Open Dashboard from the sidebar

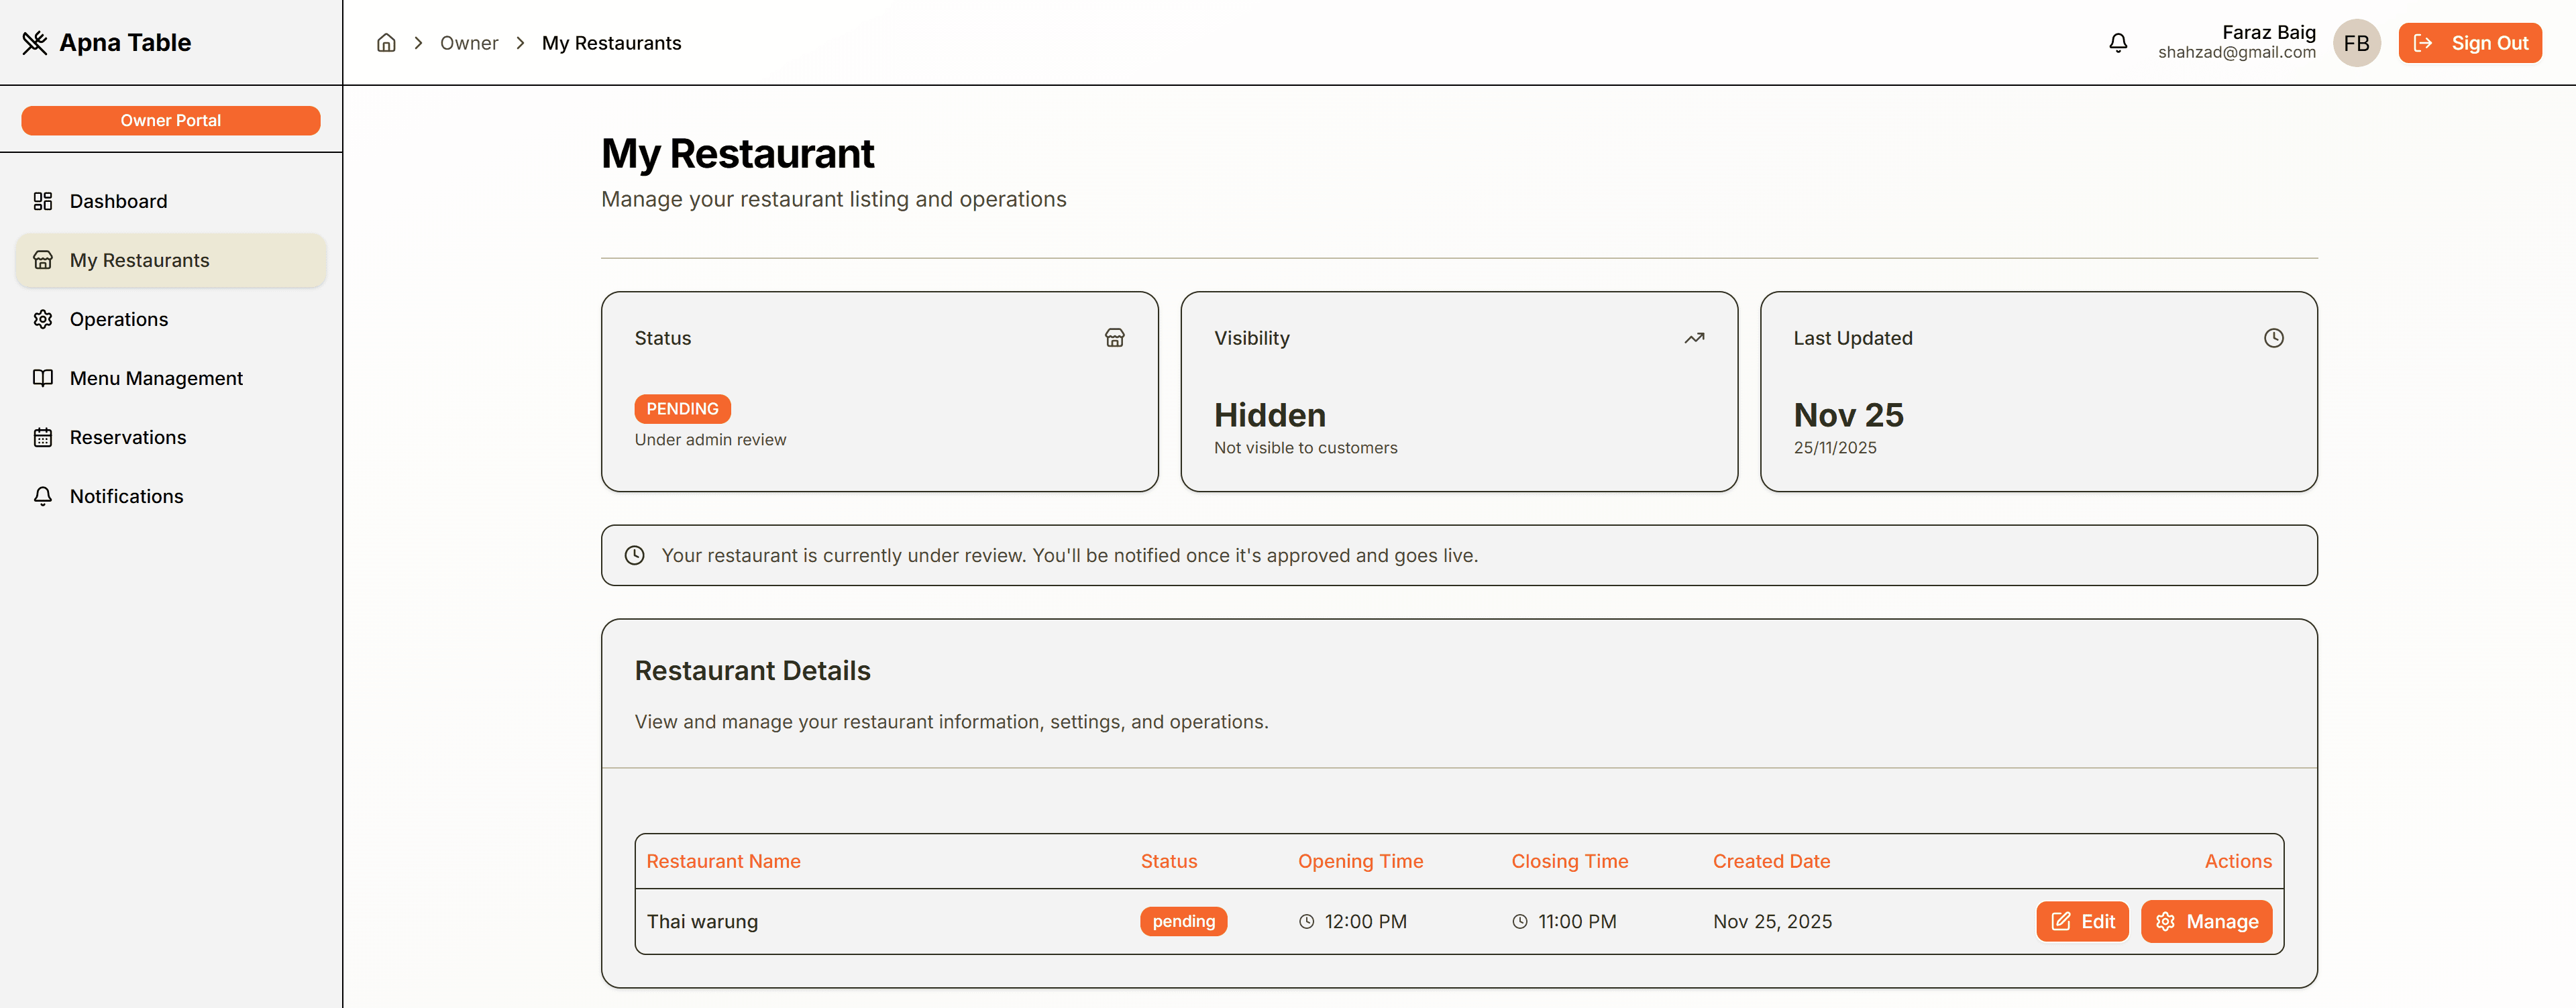tap(118, 201)
